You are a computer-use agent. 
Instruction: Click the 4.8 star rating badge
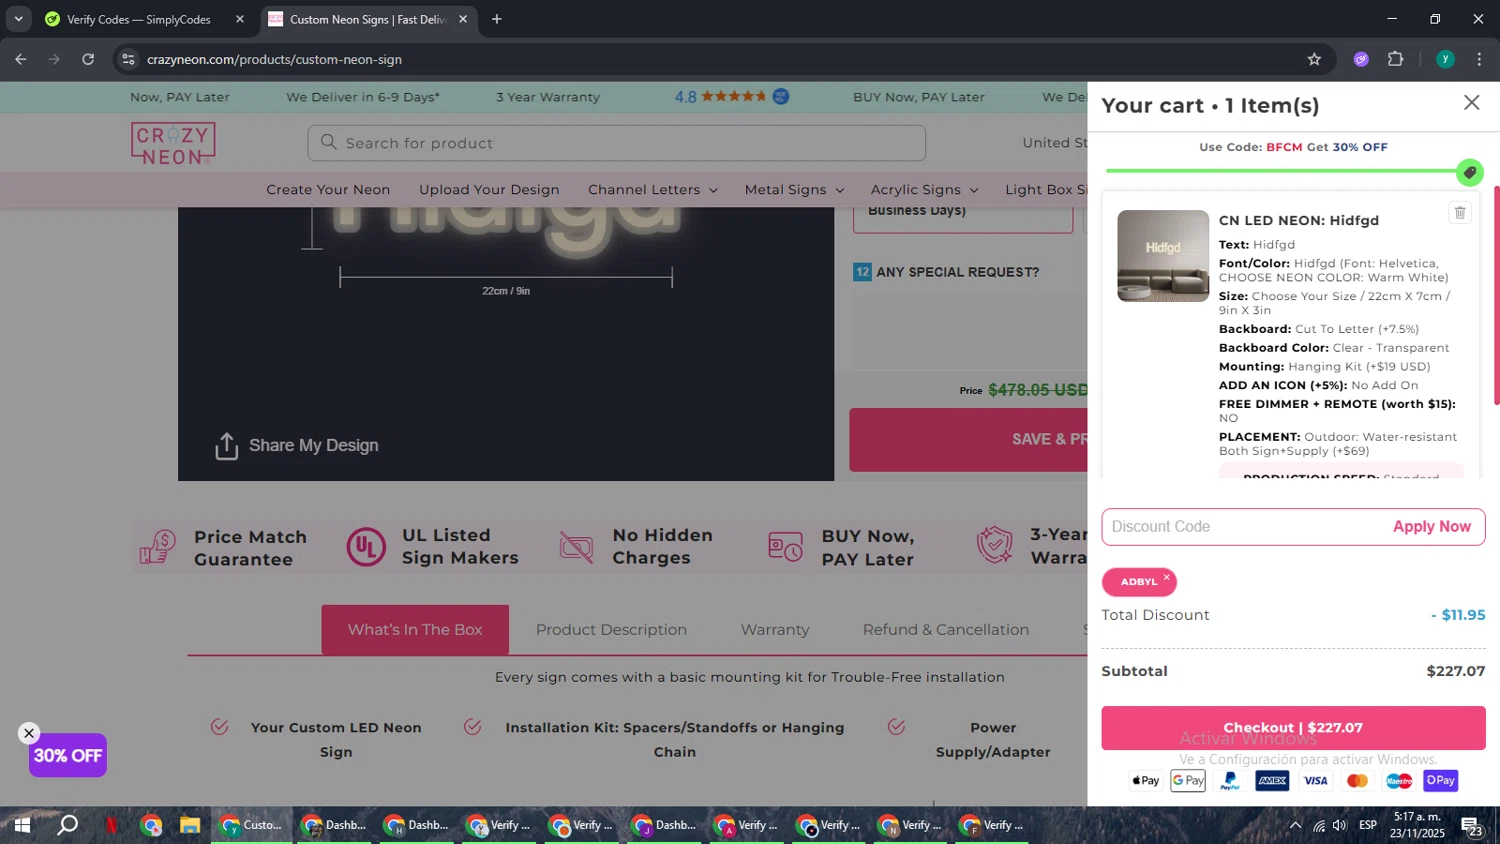coord(732,97)
